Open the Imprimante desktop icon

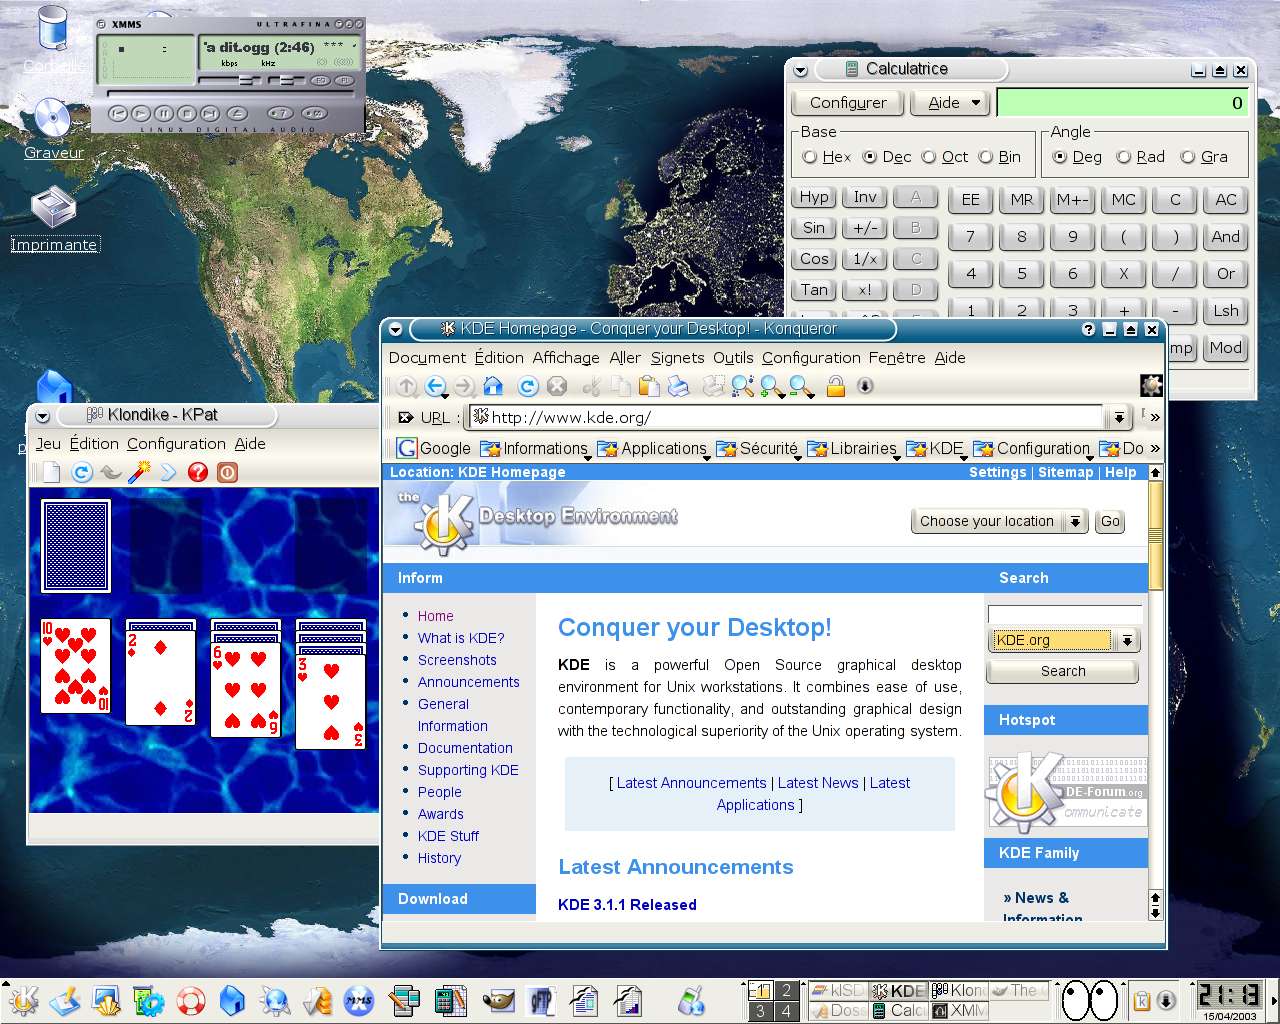(54, 220)
